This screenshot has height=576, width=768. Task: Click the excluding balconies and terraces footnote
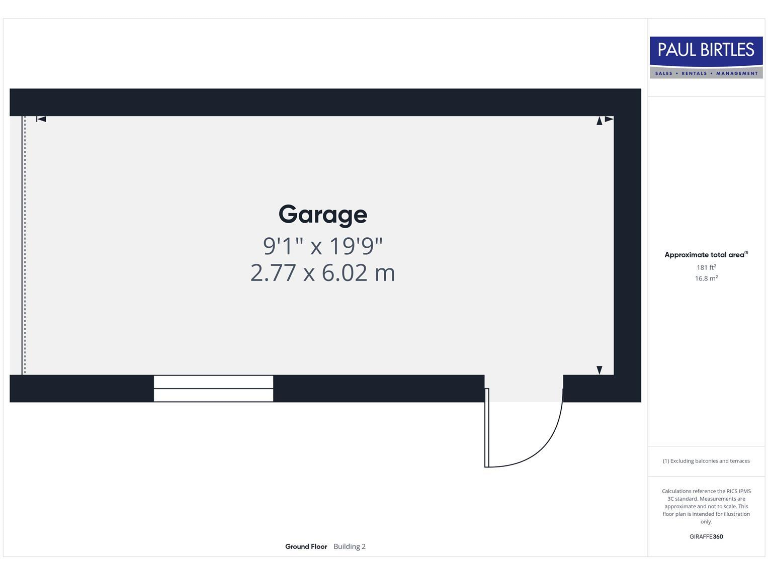(x=706, y=461)
